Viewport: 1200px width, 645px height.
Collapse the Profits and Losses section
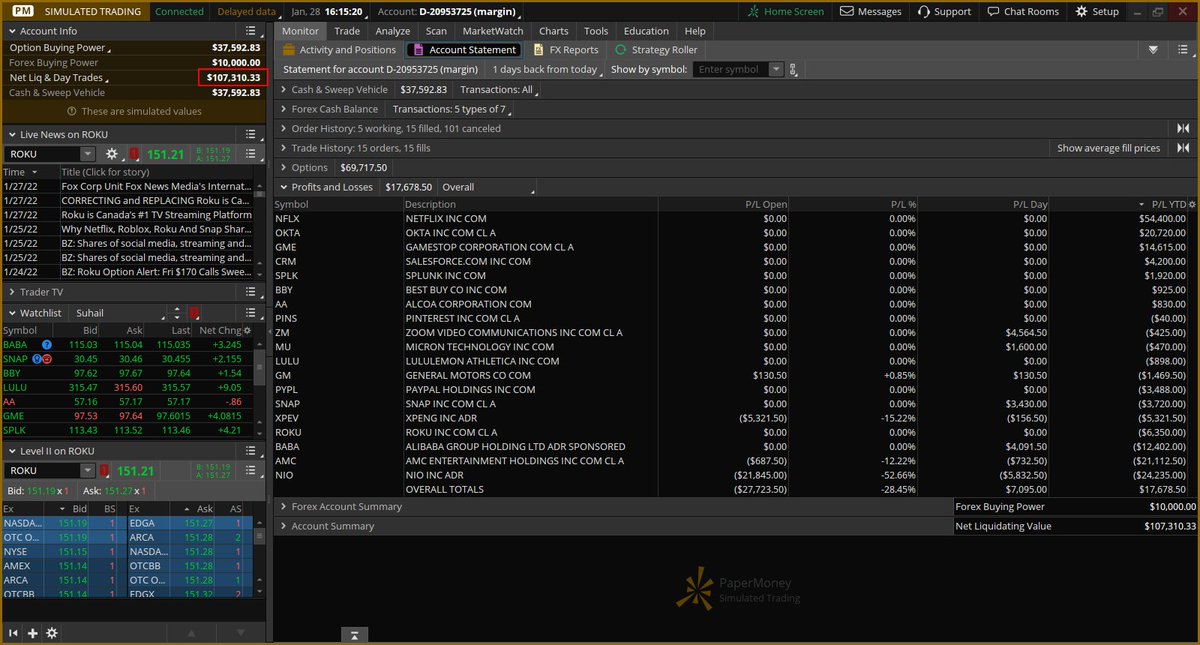(x=283, y=187)
